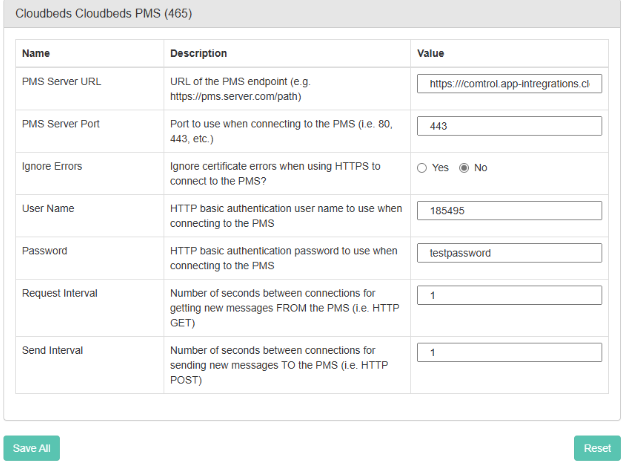
Task: Click the Value column header
Action: 432,53
